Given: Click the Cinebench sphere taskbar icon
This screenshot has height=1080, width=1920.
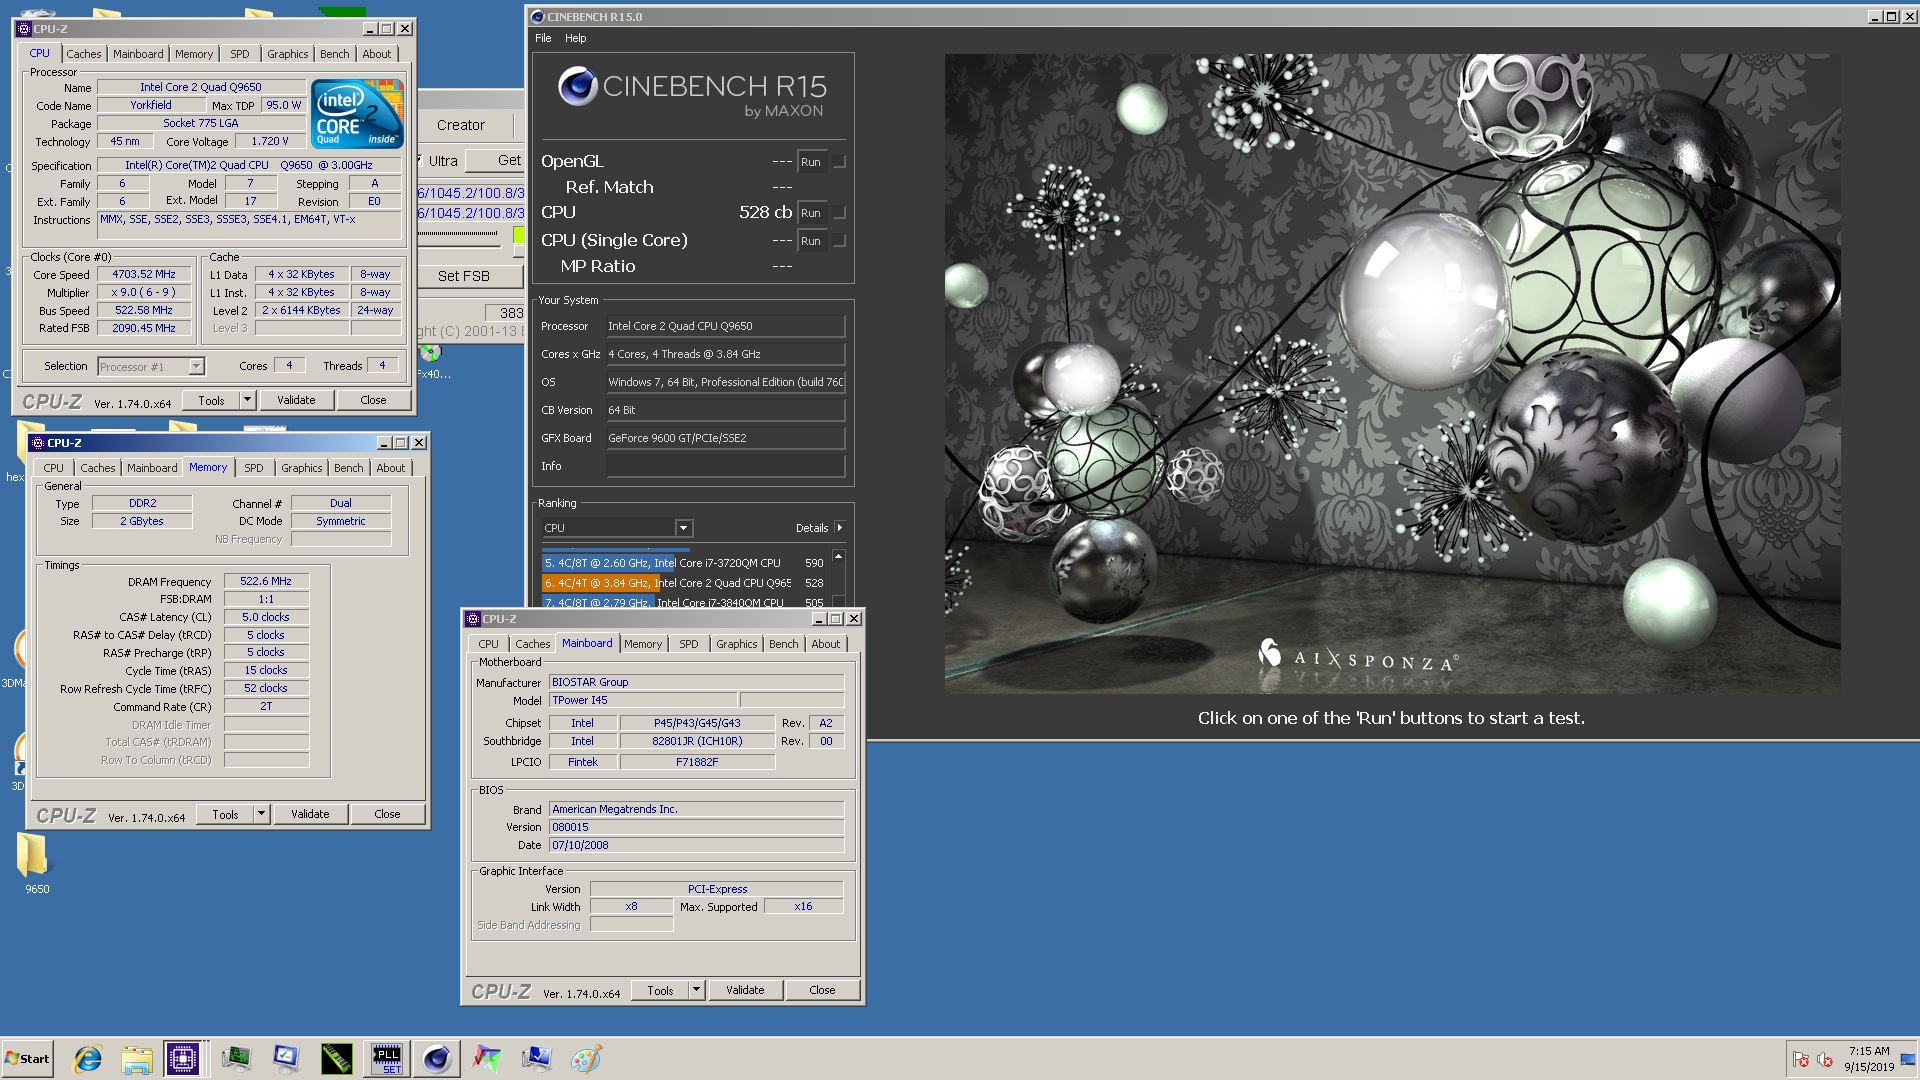Looking at the screenshot, I should [x=437, y=1059].
